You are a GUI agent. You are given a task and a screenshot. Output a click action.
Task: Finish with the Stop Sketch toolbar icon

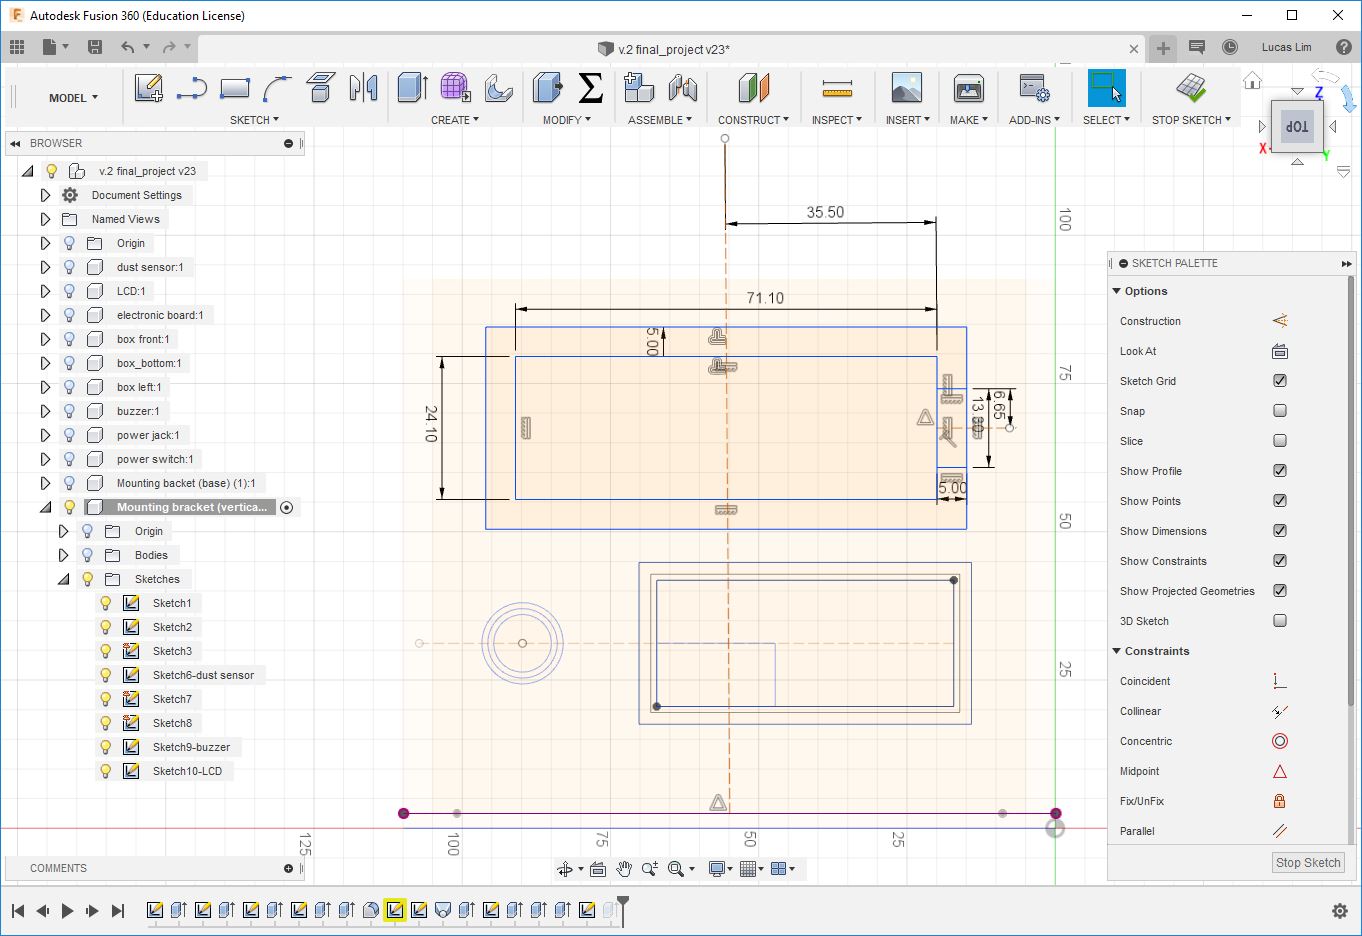[1191, 88]
